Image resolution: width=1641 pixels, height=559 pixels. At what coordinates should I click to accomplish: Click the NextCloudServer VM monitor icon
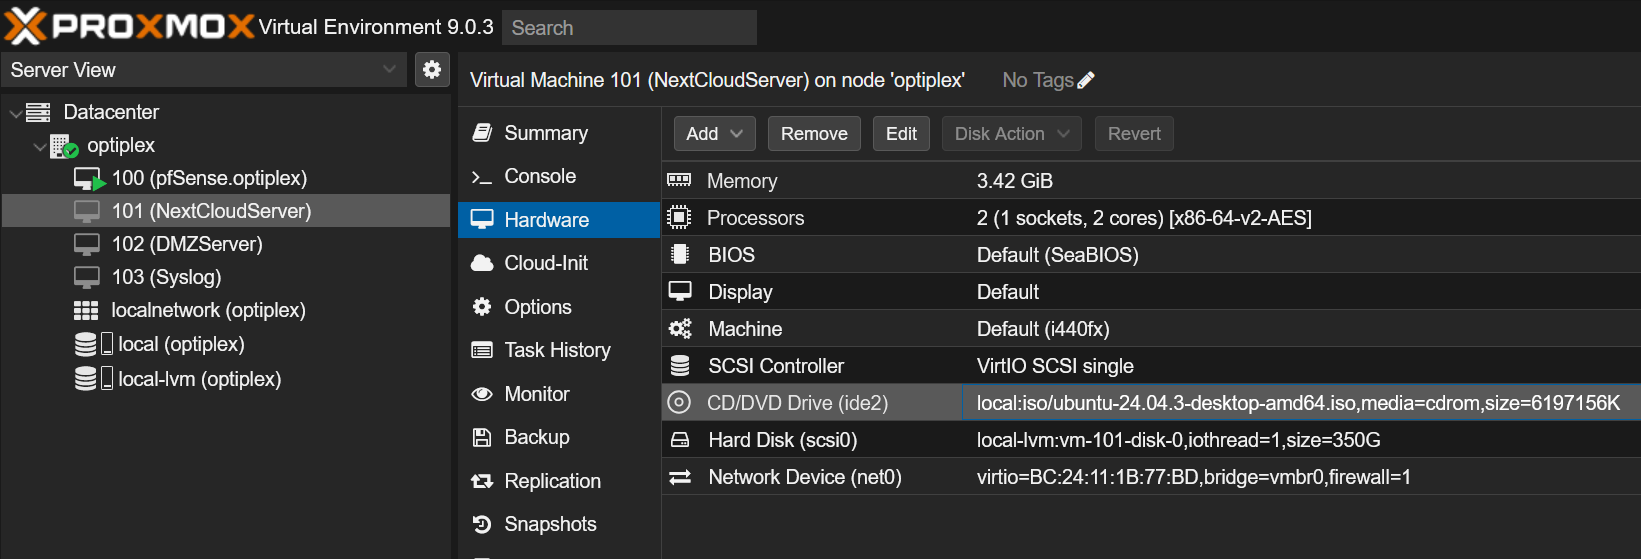87,212
